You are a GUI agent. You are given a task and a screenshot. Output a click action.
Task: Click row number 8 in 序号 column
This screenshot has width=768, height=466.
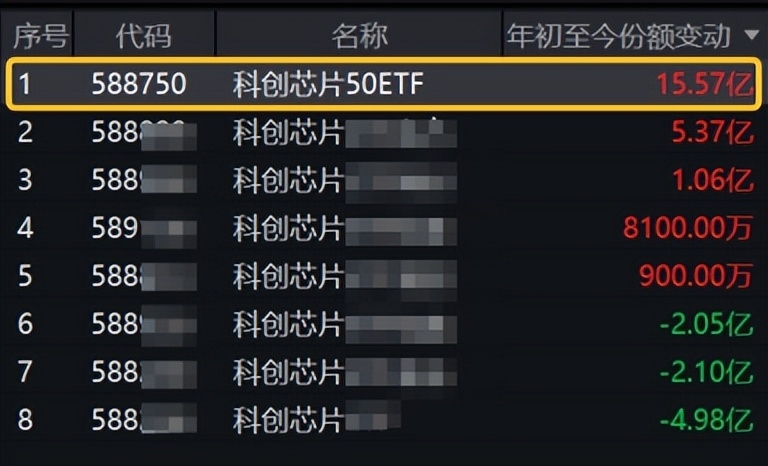tap(25, 419)
